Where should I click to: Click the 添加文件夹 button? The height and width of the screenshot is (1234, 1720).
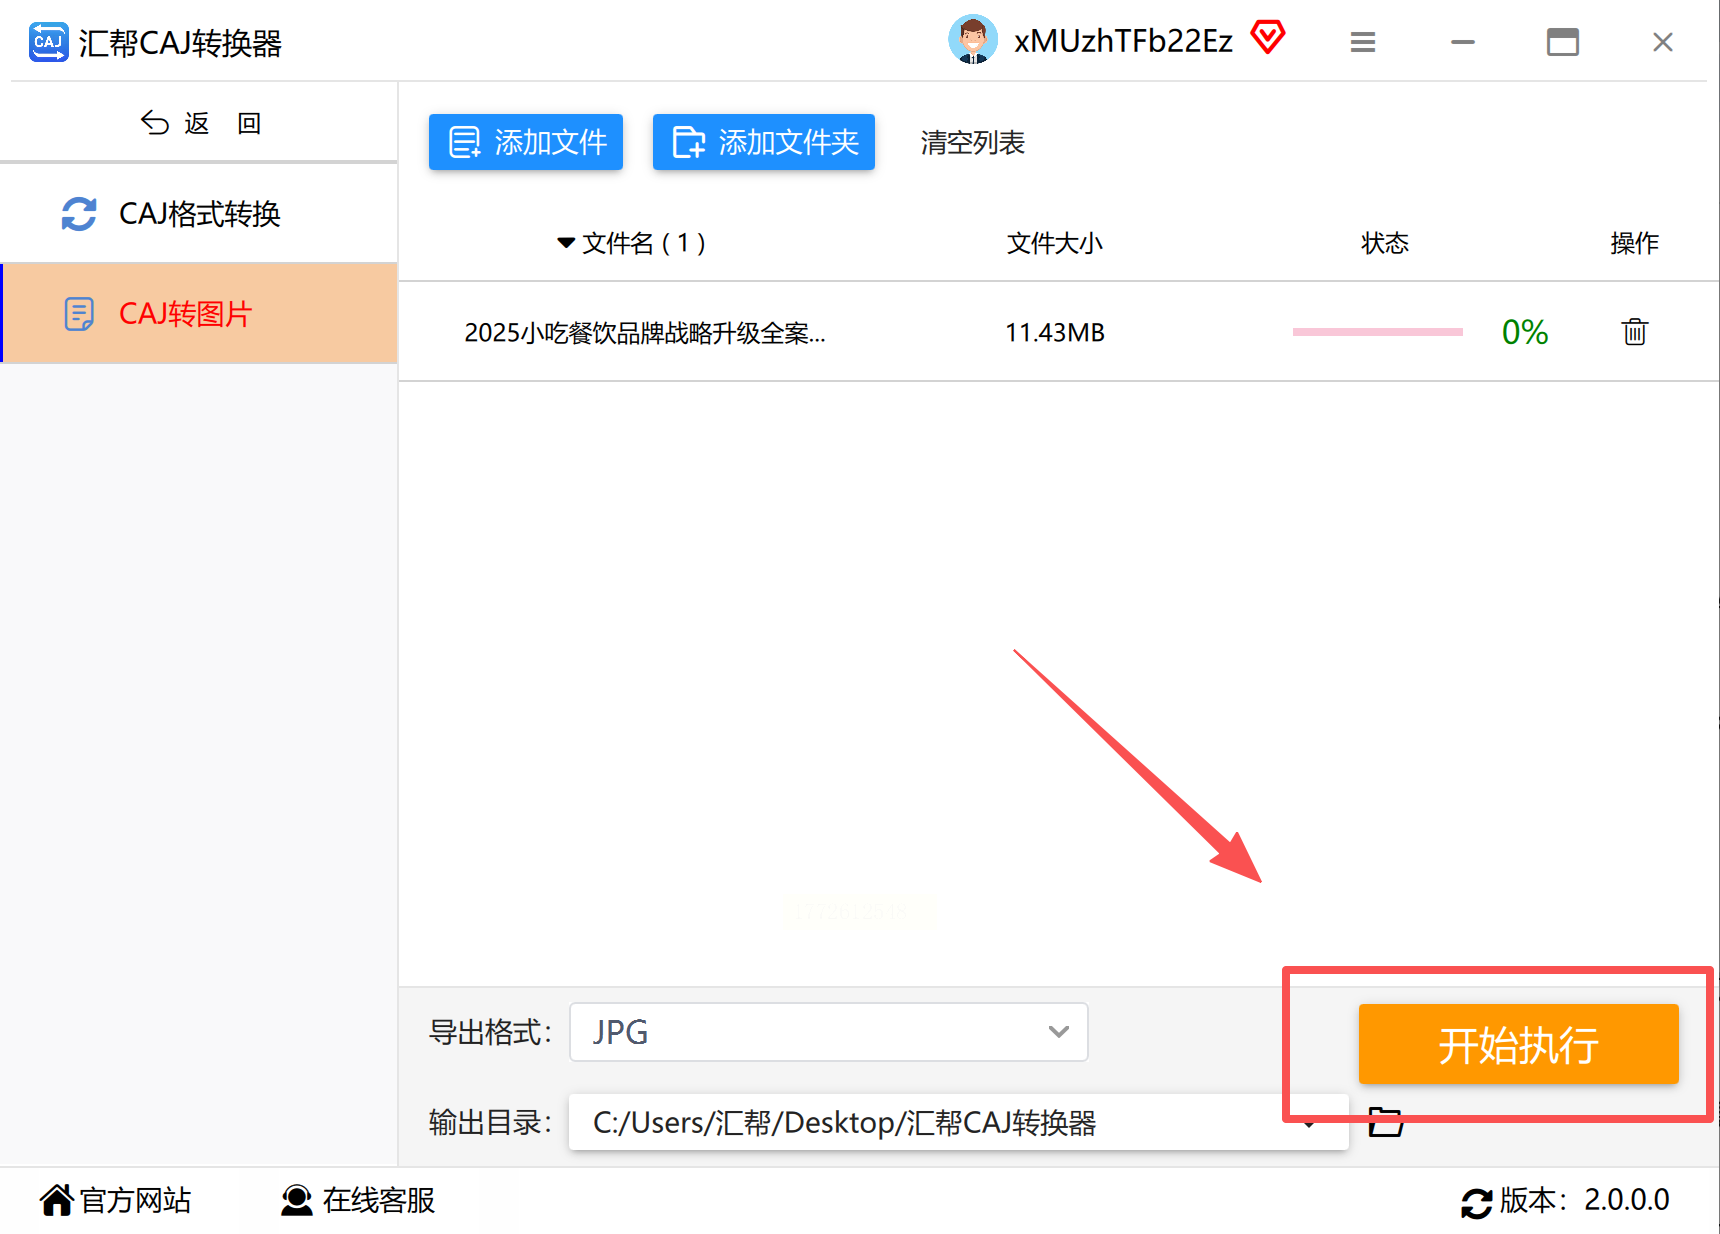click(764, 142)
